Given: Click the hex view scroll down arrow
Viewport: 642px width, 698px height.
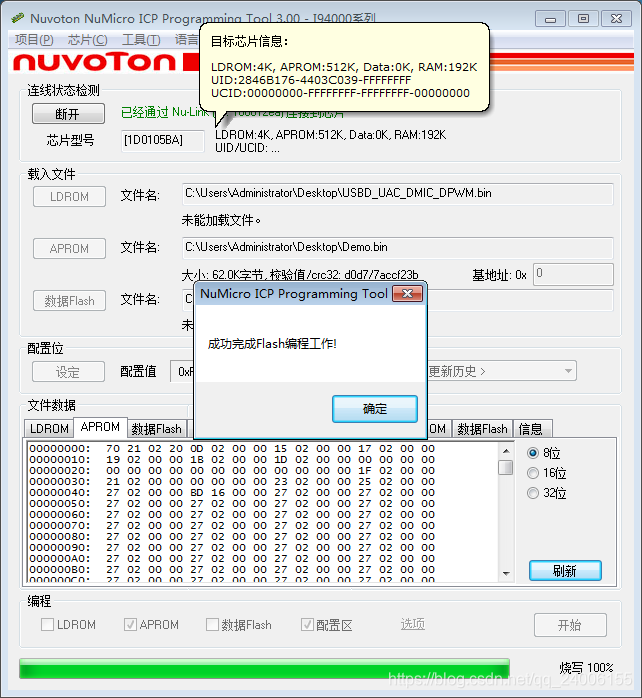Looking at the screenshot, I should [506, 573].
